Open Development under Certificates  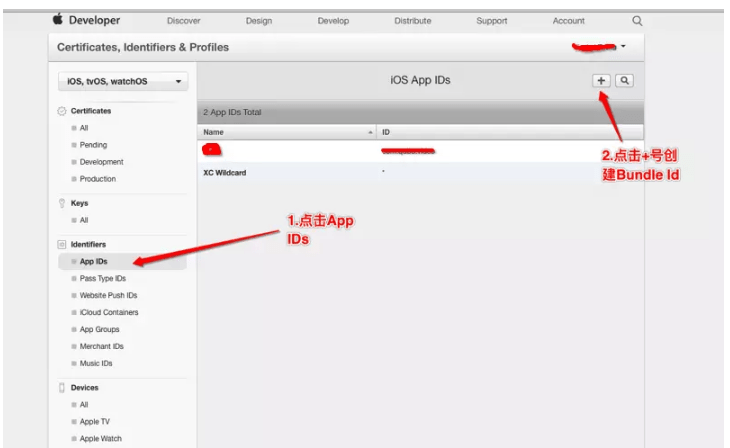tap(101, 162)
